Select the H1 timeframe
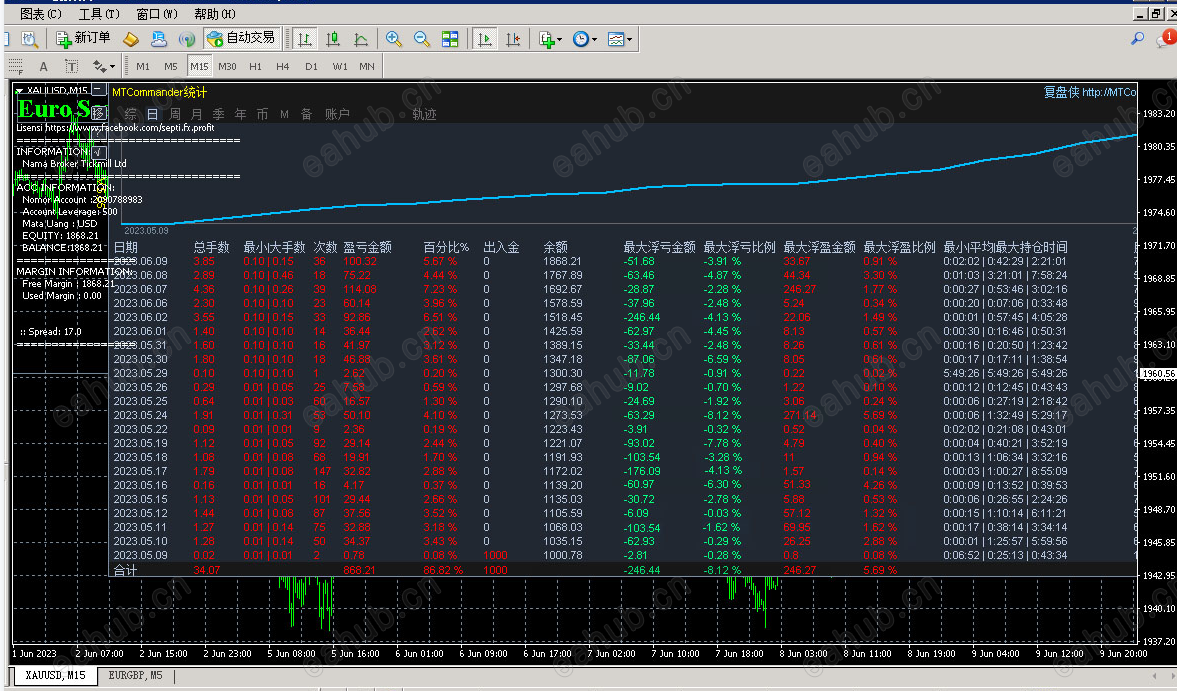Viewport: 1177px width, 691px height. pos(255,66)
